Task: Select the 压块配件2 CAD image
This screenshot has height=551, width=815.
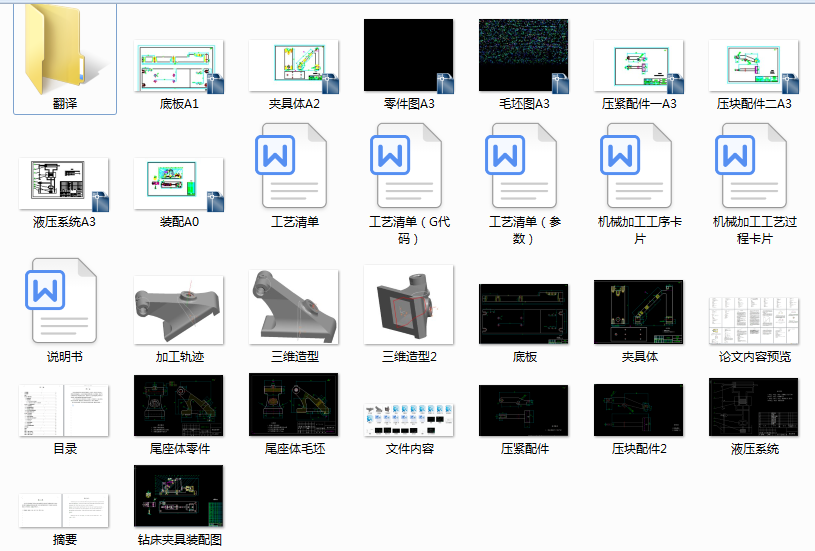Action: 639,410
